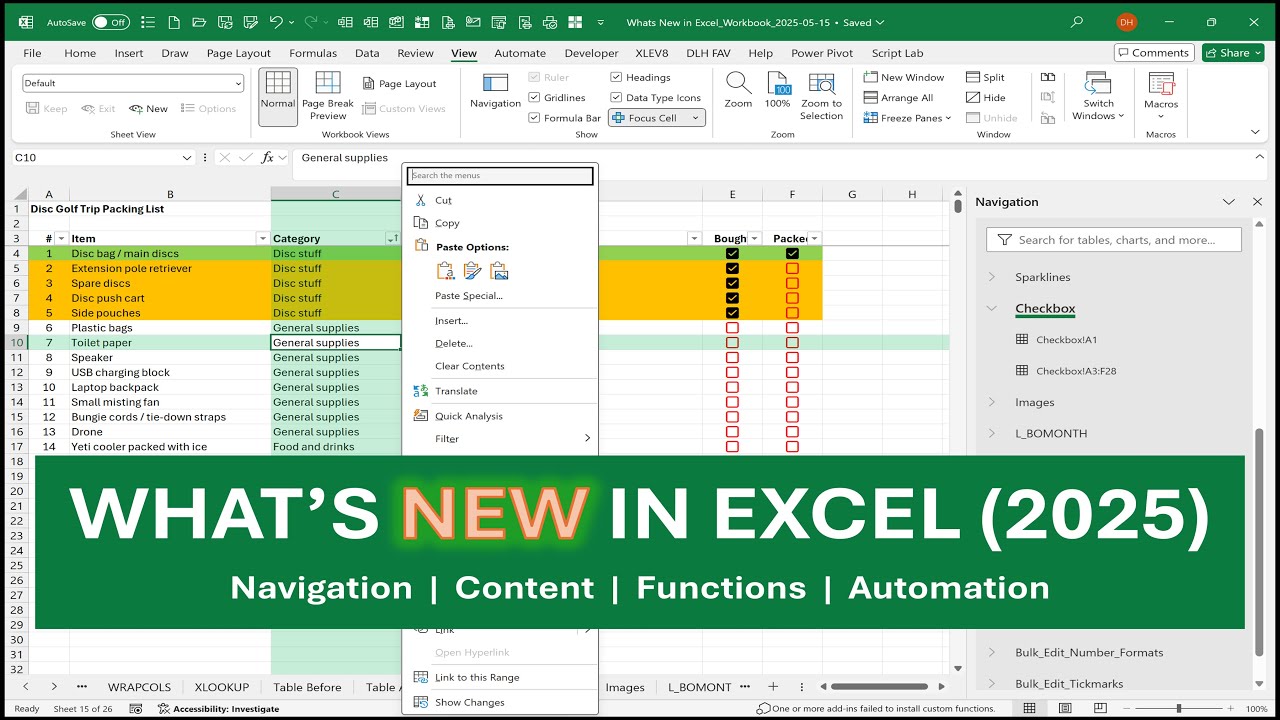Expand the Sparklines group in Navigation pane

point(992,277)
